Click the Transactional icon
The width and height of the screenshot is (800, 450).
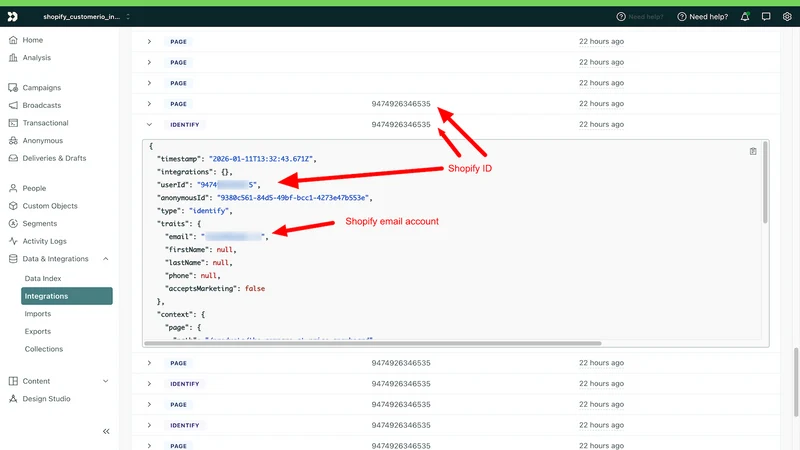pos(13,123)
